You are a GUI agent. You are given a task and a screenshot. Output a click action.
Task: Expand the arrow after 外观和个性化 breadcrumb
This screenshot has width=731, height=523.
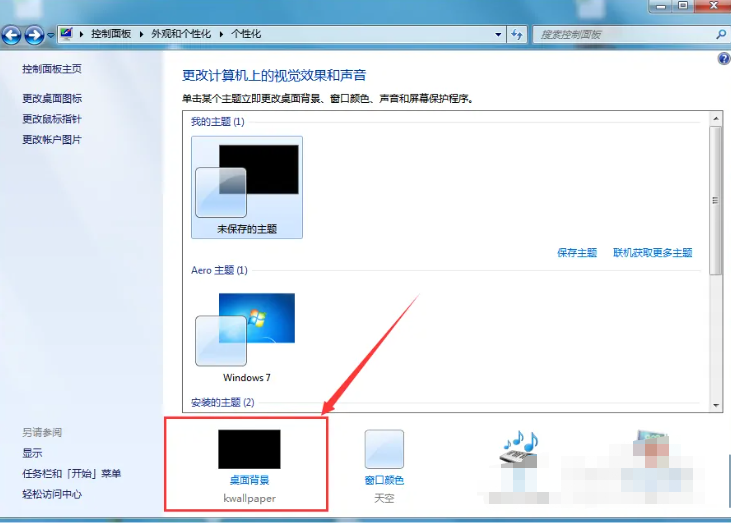click(222, 34)
